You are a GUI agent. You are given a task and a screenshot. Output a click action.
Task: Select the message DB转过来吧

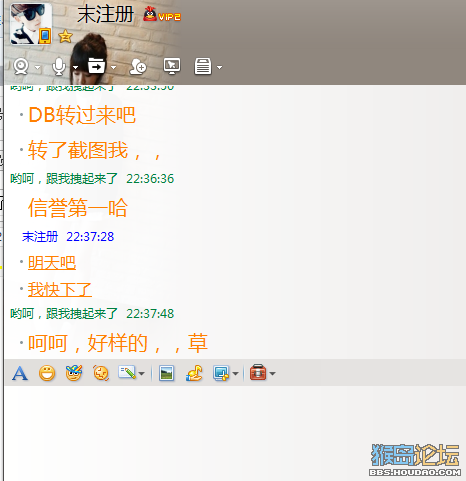tap(82, 115)
